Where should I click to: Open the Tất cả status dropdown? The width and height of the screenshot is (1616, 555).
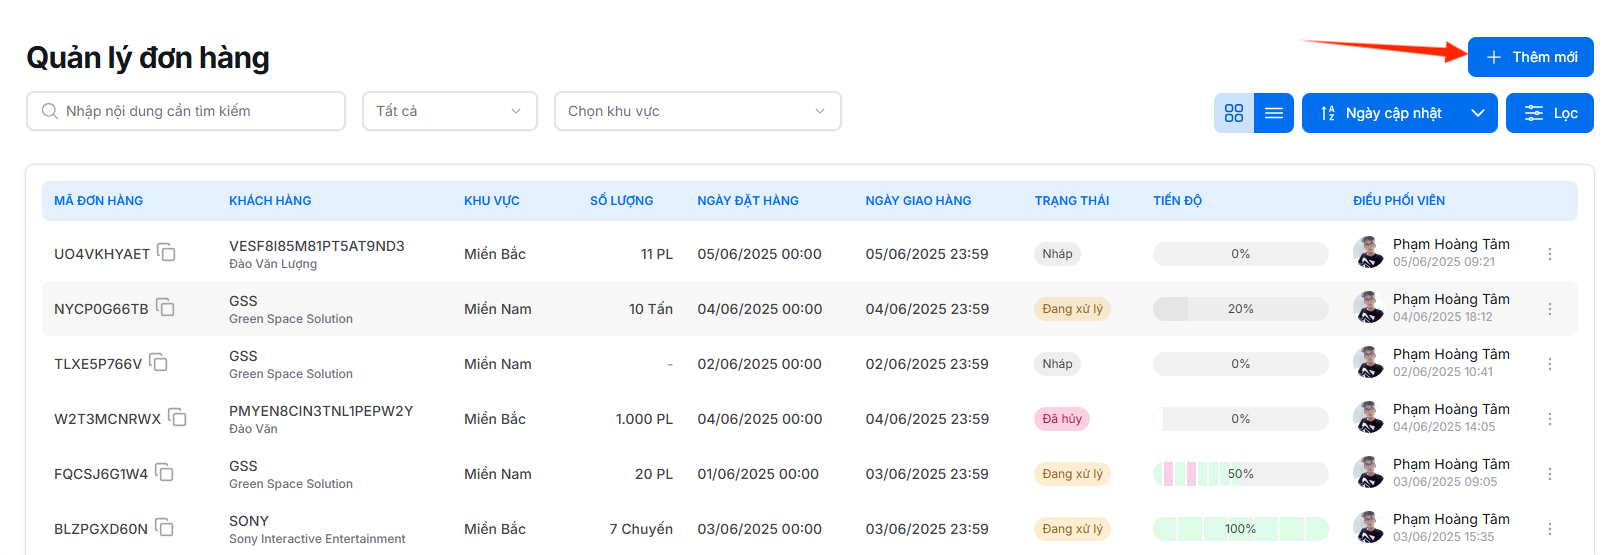[449, 111]
